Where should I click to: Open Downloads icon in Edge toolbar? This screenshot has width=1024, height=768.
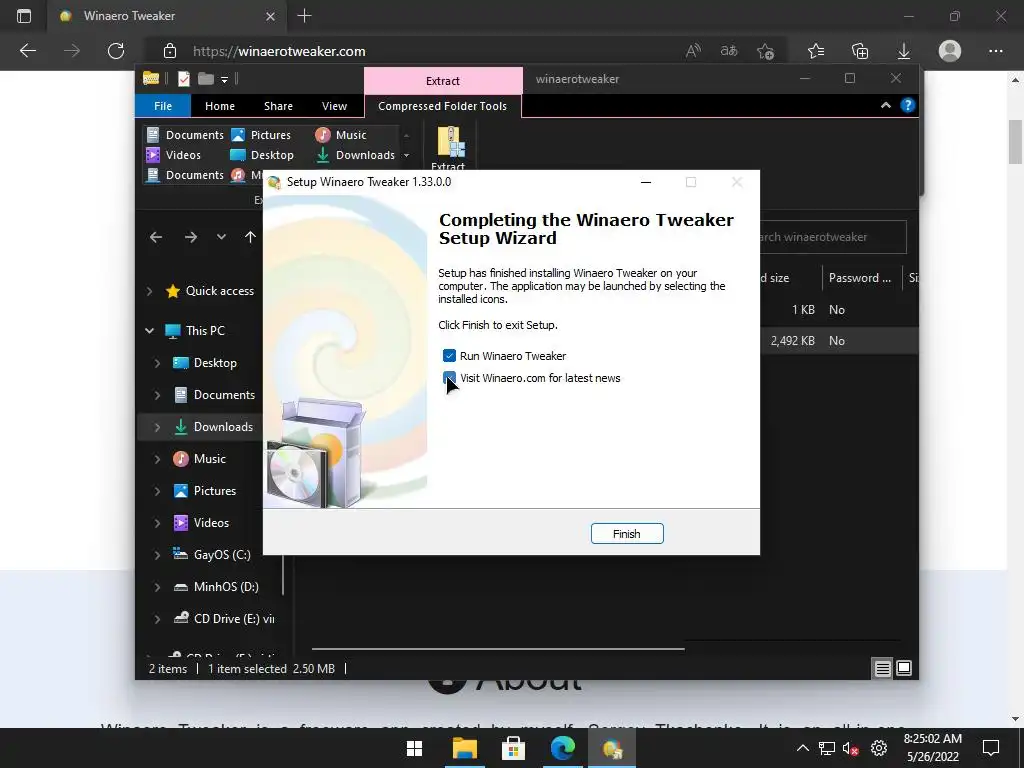click(x=904, y=51)
